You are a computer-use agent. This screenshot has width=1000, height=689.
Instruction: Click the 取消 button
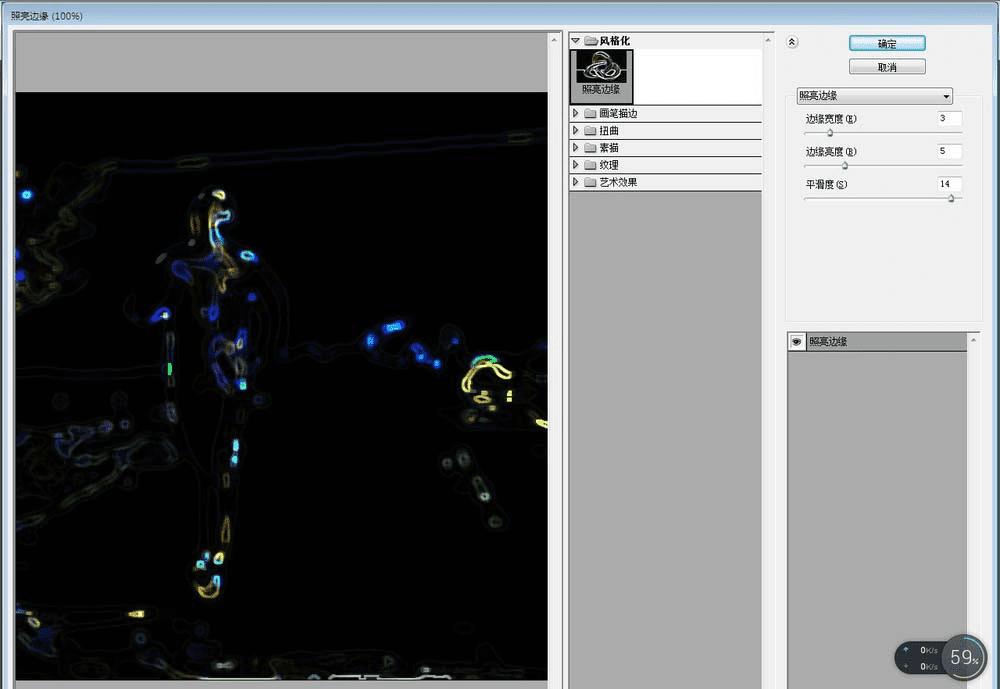tap(887, 67)
